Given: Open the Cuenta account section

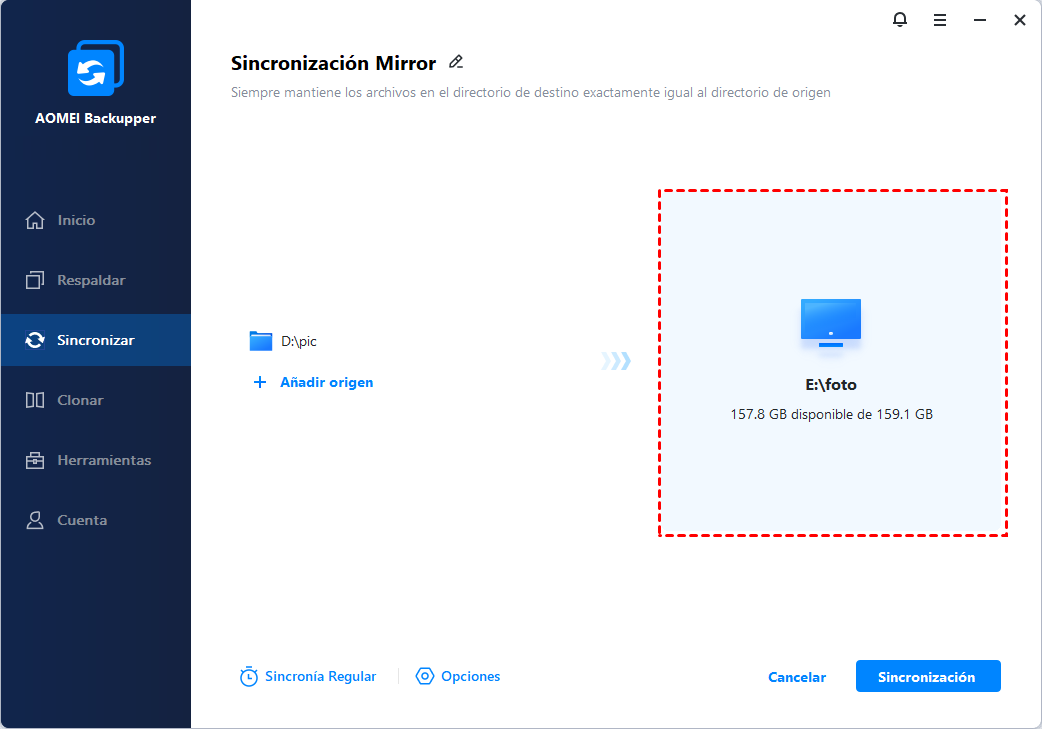Looking at the screenshot, I should click(96, 520).
